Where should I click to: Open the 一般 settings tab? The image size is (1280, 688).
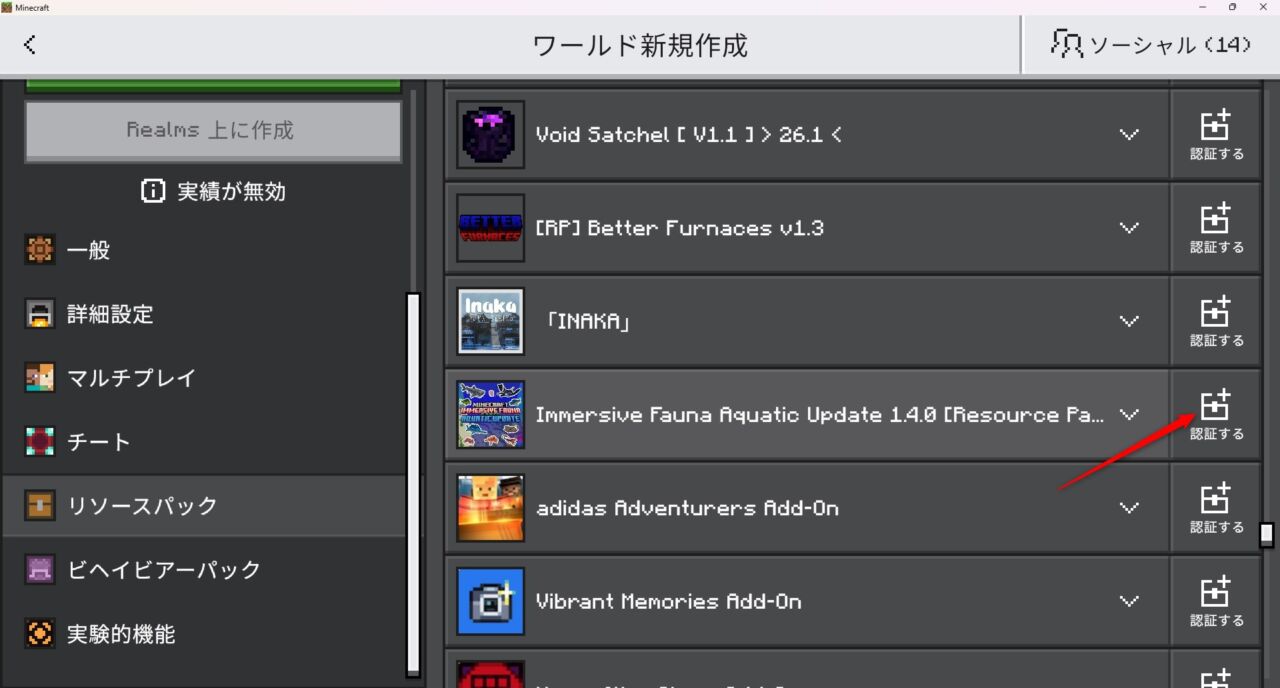pyautogui.click(x=205, y=250)
